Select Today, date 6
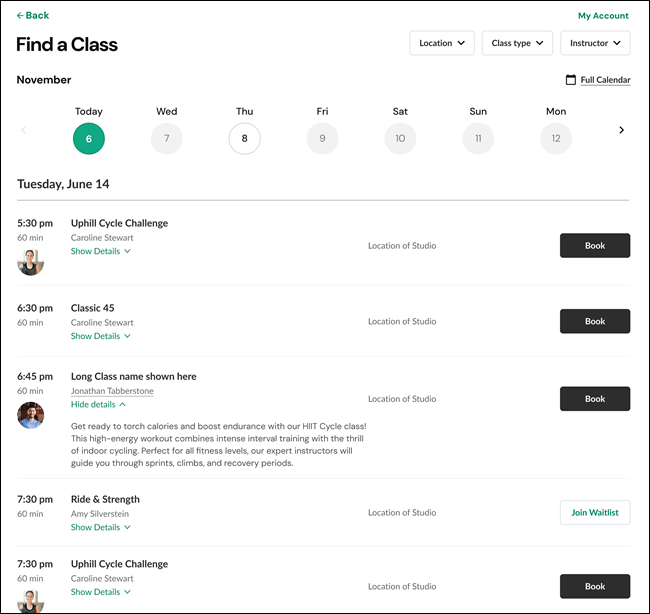Screen dimensions: 650x614 coord(89,138)
